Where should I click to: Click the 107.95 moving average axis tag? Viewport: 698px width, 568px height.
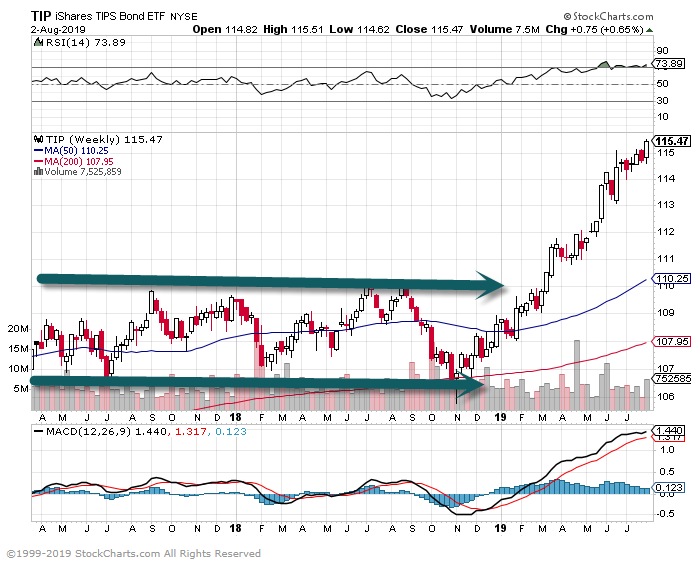pos(672,341)
